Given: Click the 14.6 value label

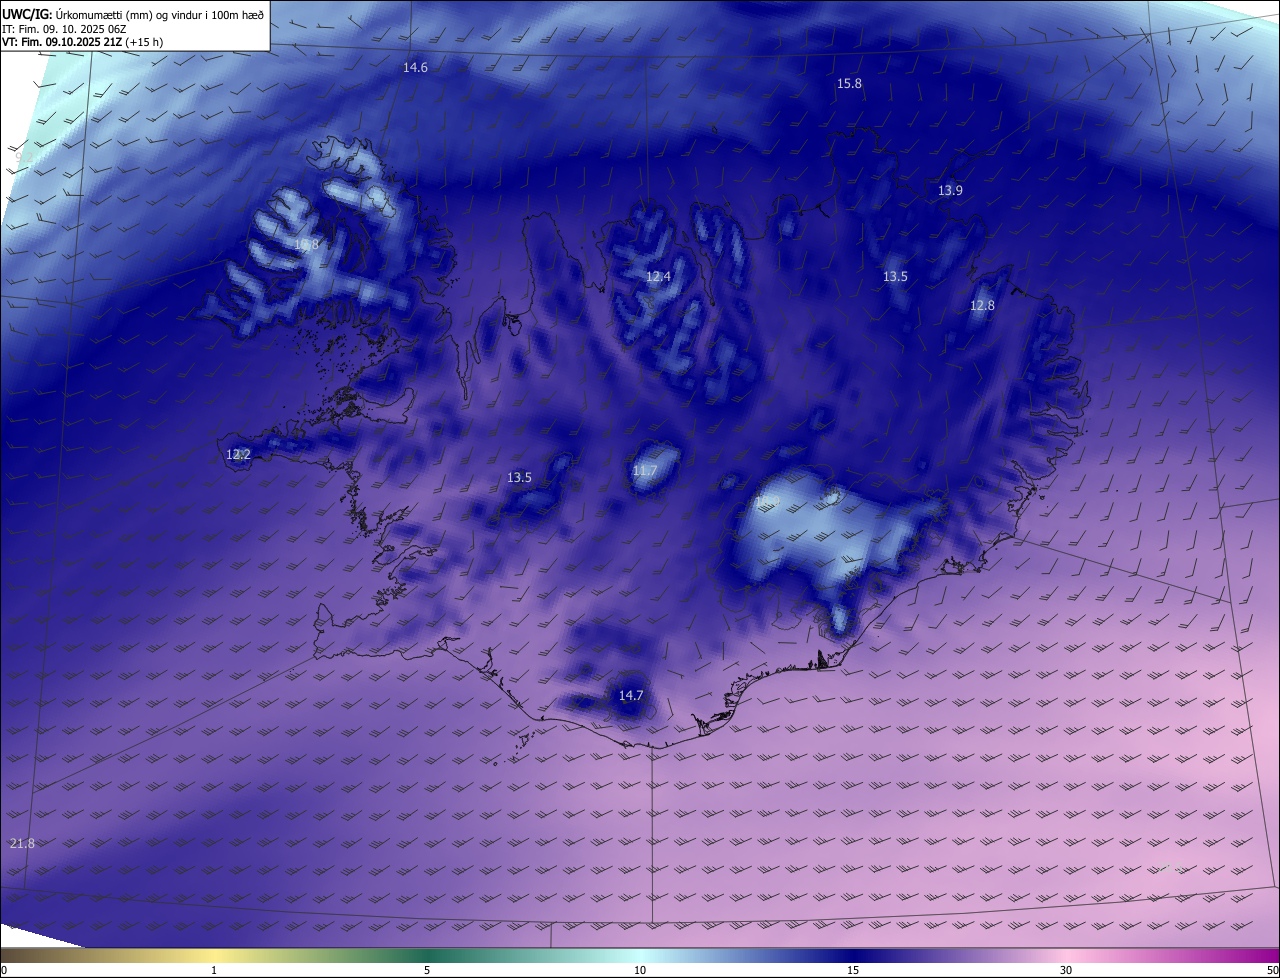Looking at the screenshot, I should tap(415, 68).
